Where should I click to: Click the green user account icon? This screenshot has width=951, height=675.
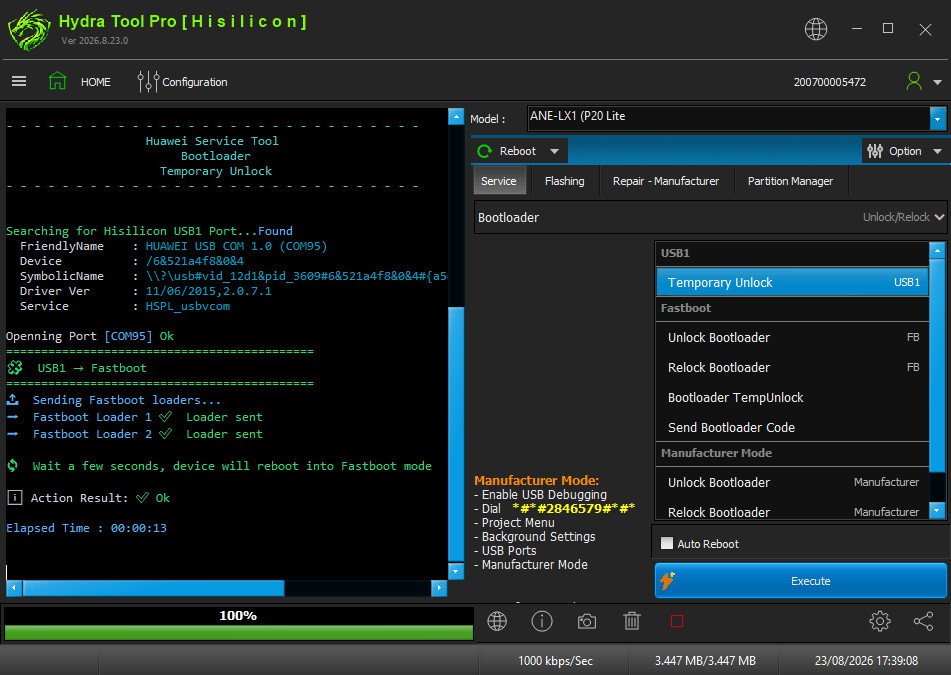coord(913,81)
